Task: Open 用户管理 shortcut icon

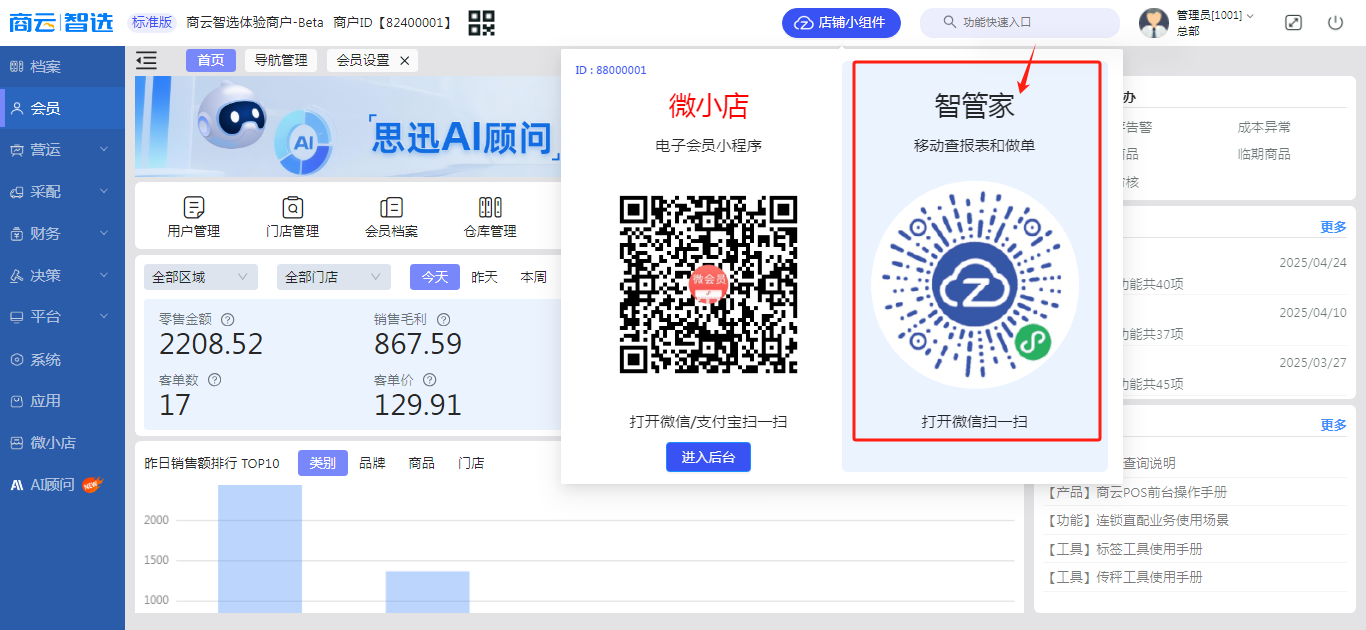Action: (194, 207)
